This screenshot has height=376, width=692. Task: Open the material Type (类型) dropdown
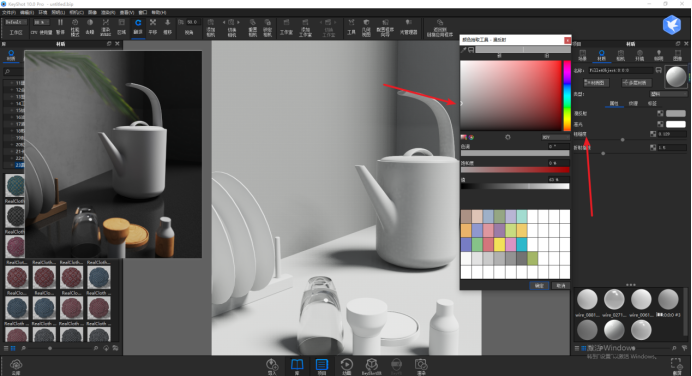tap(668, 94)
